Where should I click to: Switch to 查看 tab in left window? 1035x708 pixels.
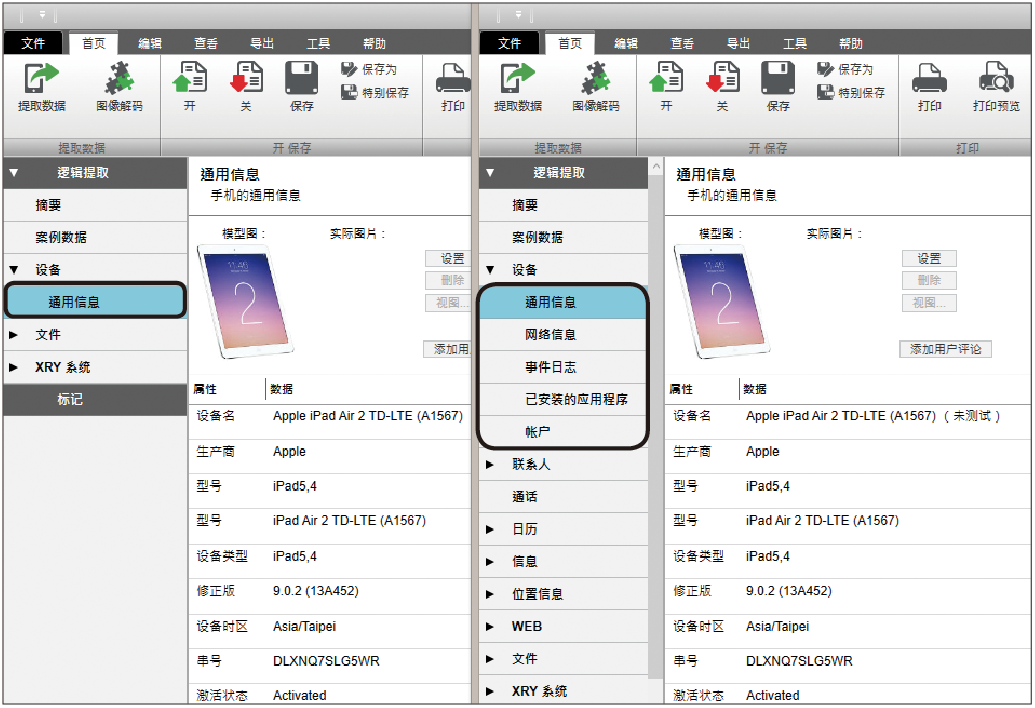tap(206, 43)
